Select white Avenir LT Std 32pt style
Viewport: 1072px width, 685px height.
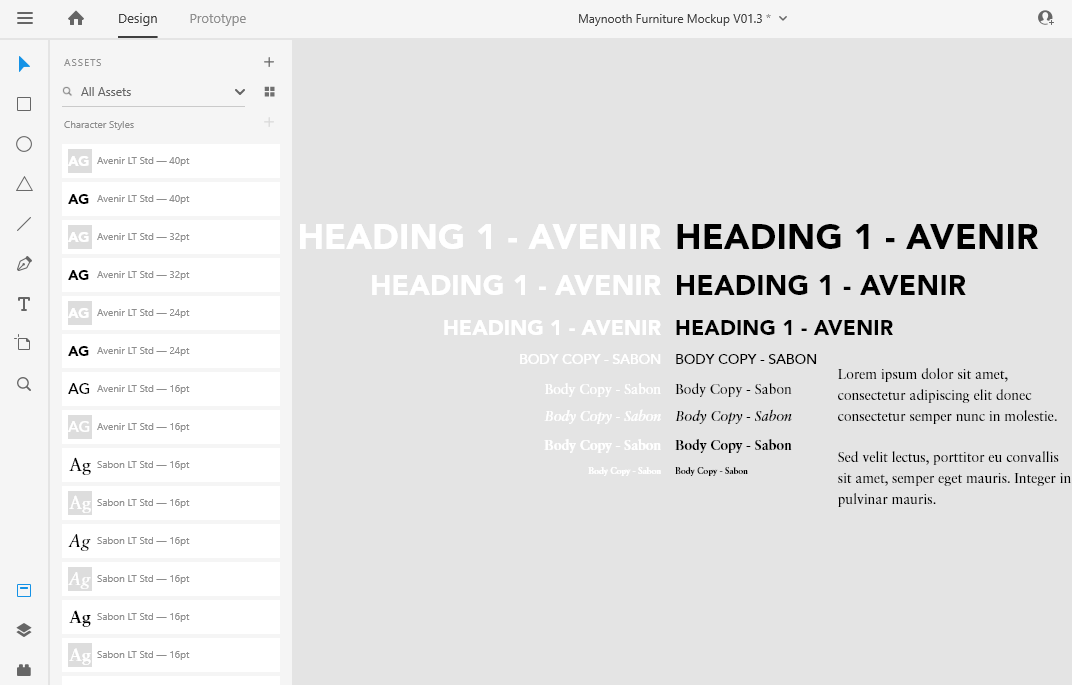click(x=171, y=237)
